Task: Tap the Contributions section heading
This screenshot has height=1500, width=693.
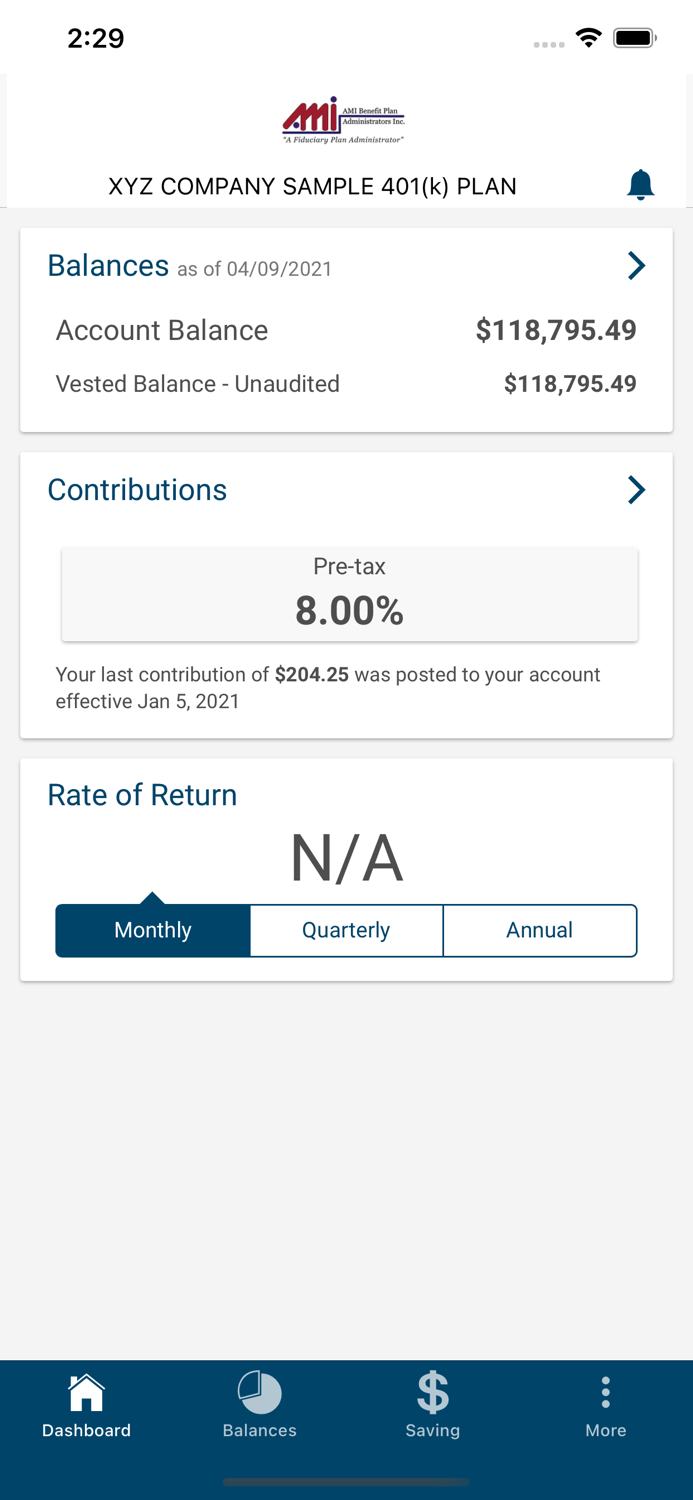Action: (137, 490)
